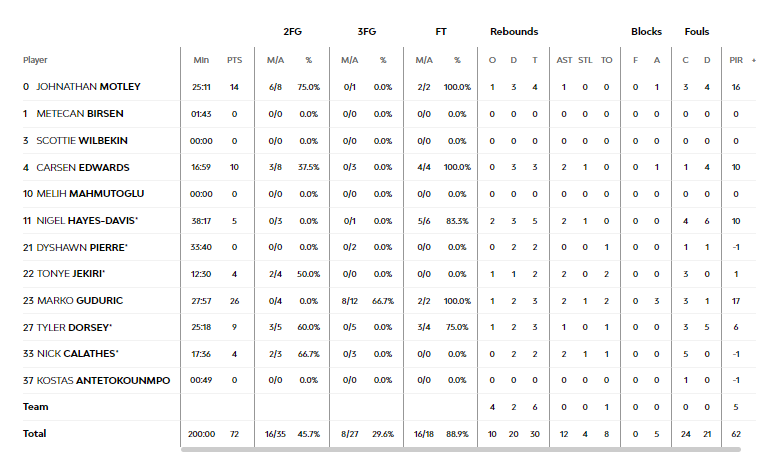758x452 pixels.
Task: Open Marko Guduric player link
Action: 80,301
